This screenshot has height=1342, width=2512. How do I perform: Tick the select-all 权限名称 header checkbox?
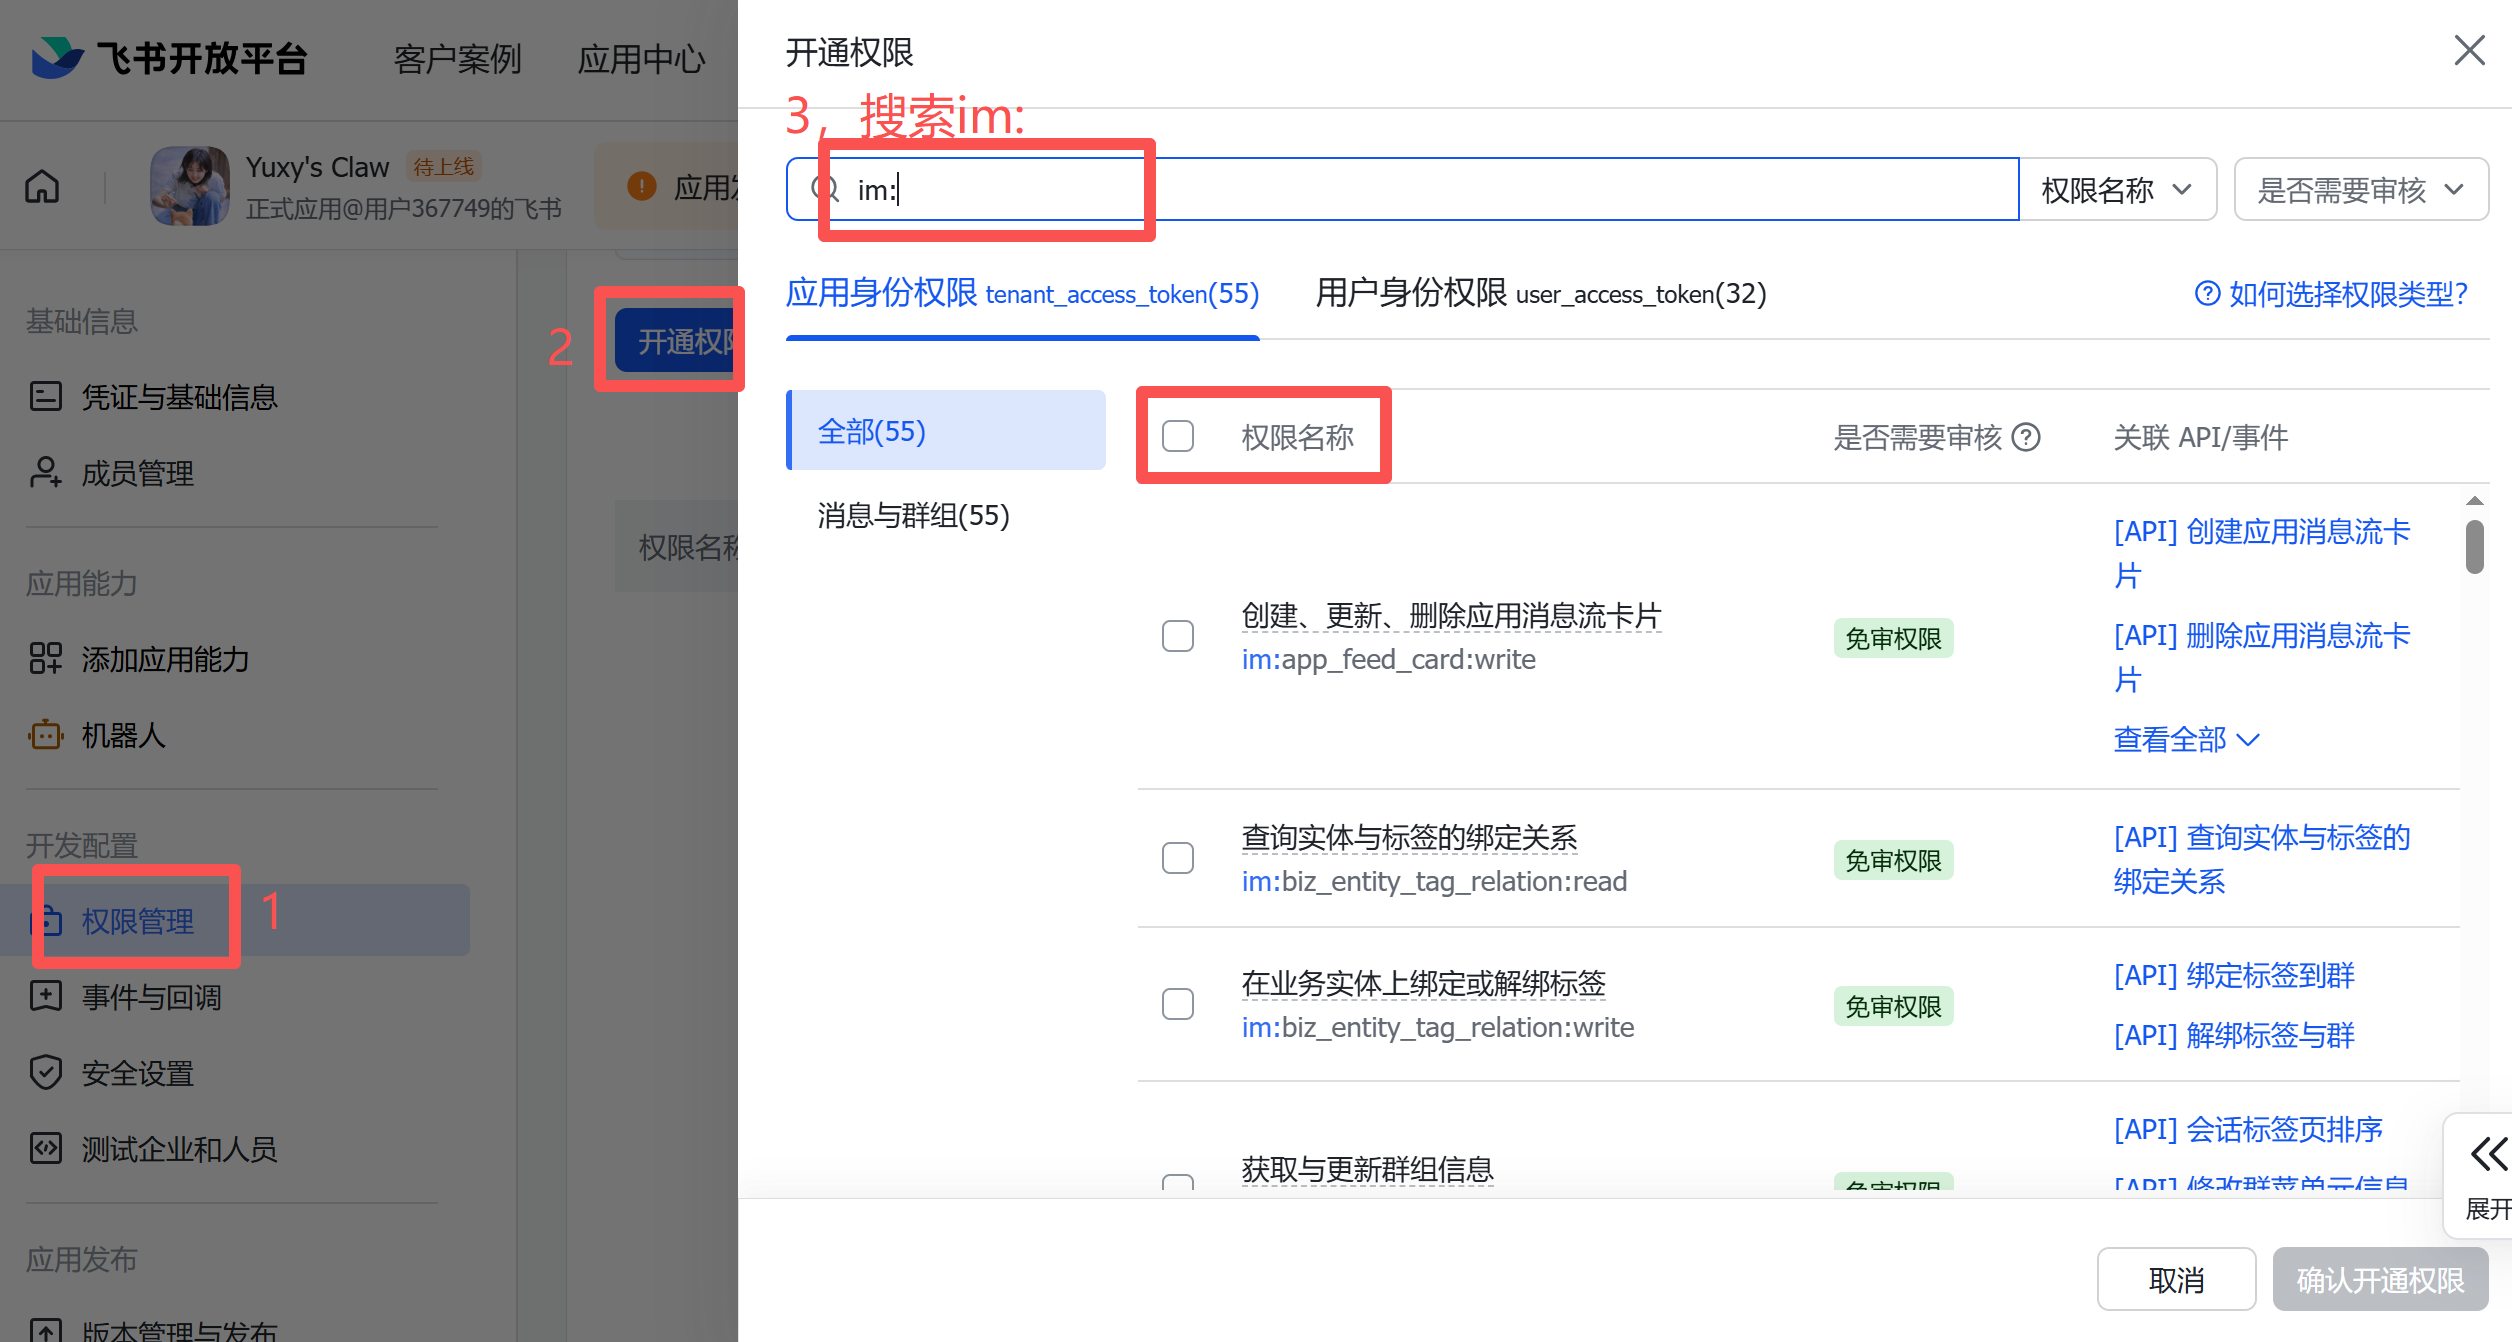pyautogui.click(x=1178, y=436)
